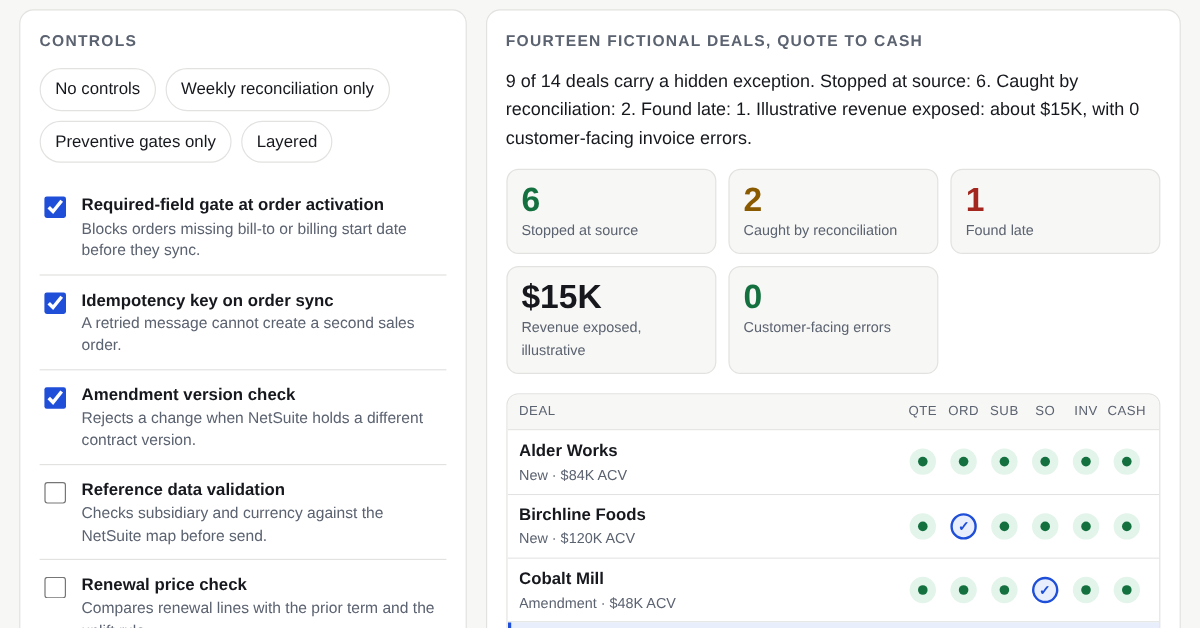Click the Stopped at source card
Screen dimensions: 1200x628
[611, 211]
